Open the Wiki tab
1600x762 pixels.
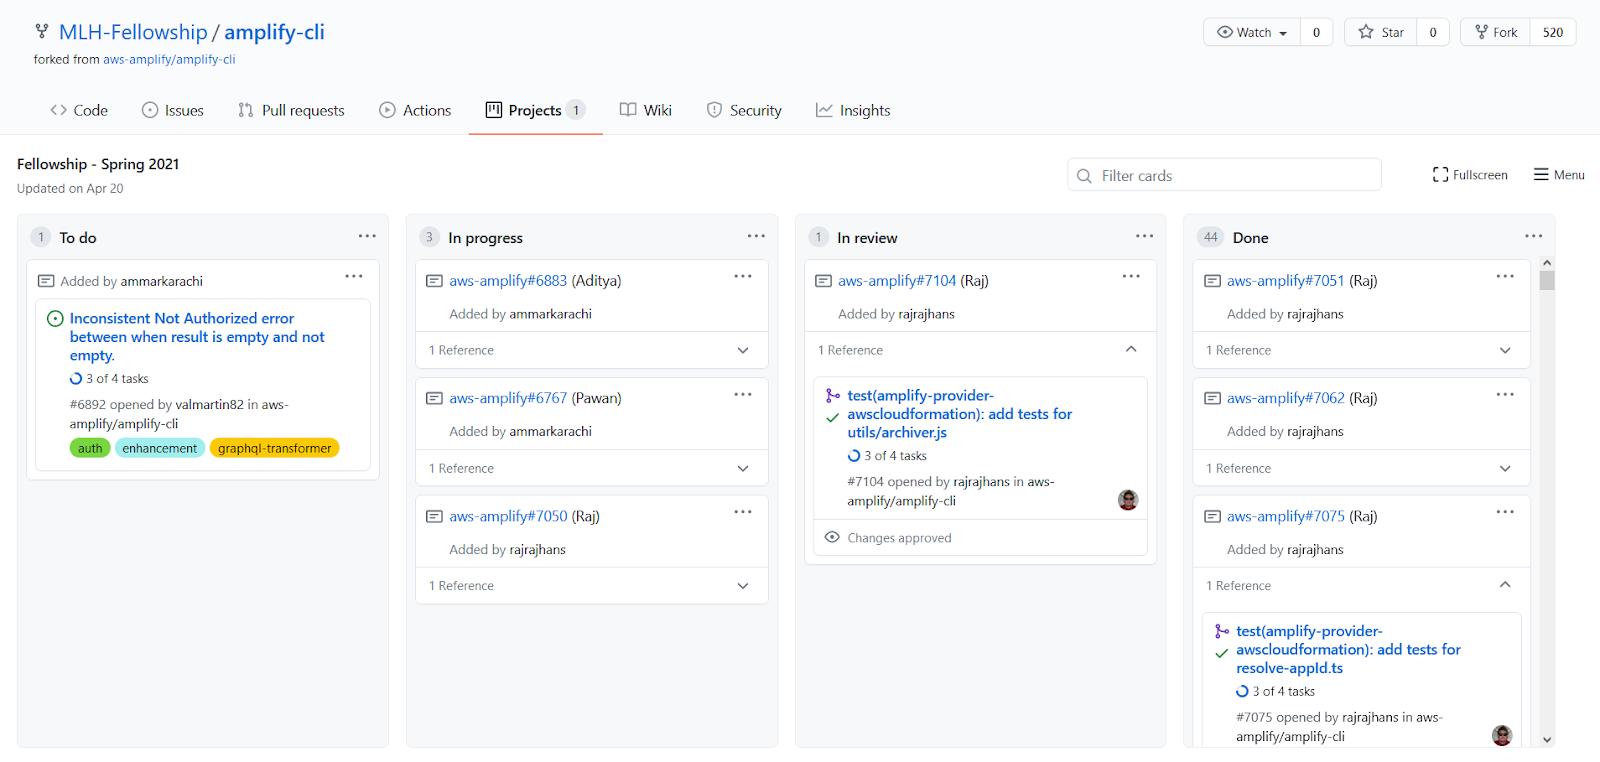coord(646,110)
